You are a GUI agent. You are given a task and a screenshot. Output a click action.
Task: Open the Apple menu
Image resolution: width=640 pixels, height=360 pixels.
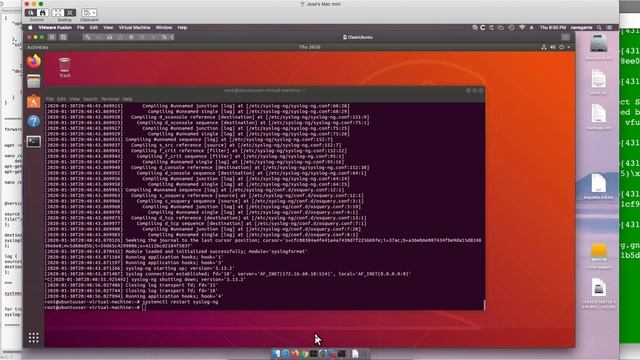pos(30,27)
